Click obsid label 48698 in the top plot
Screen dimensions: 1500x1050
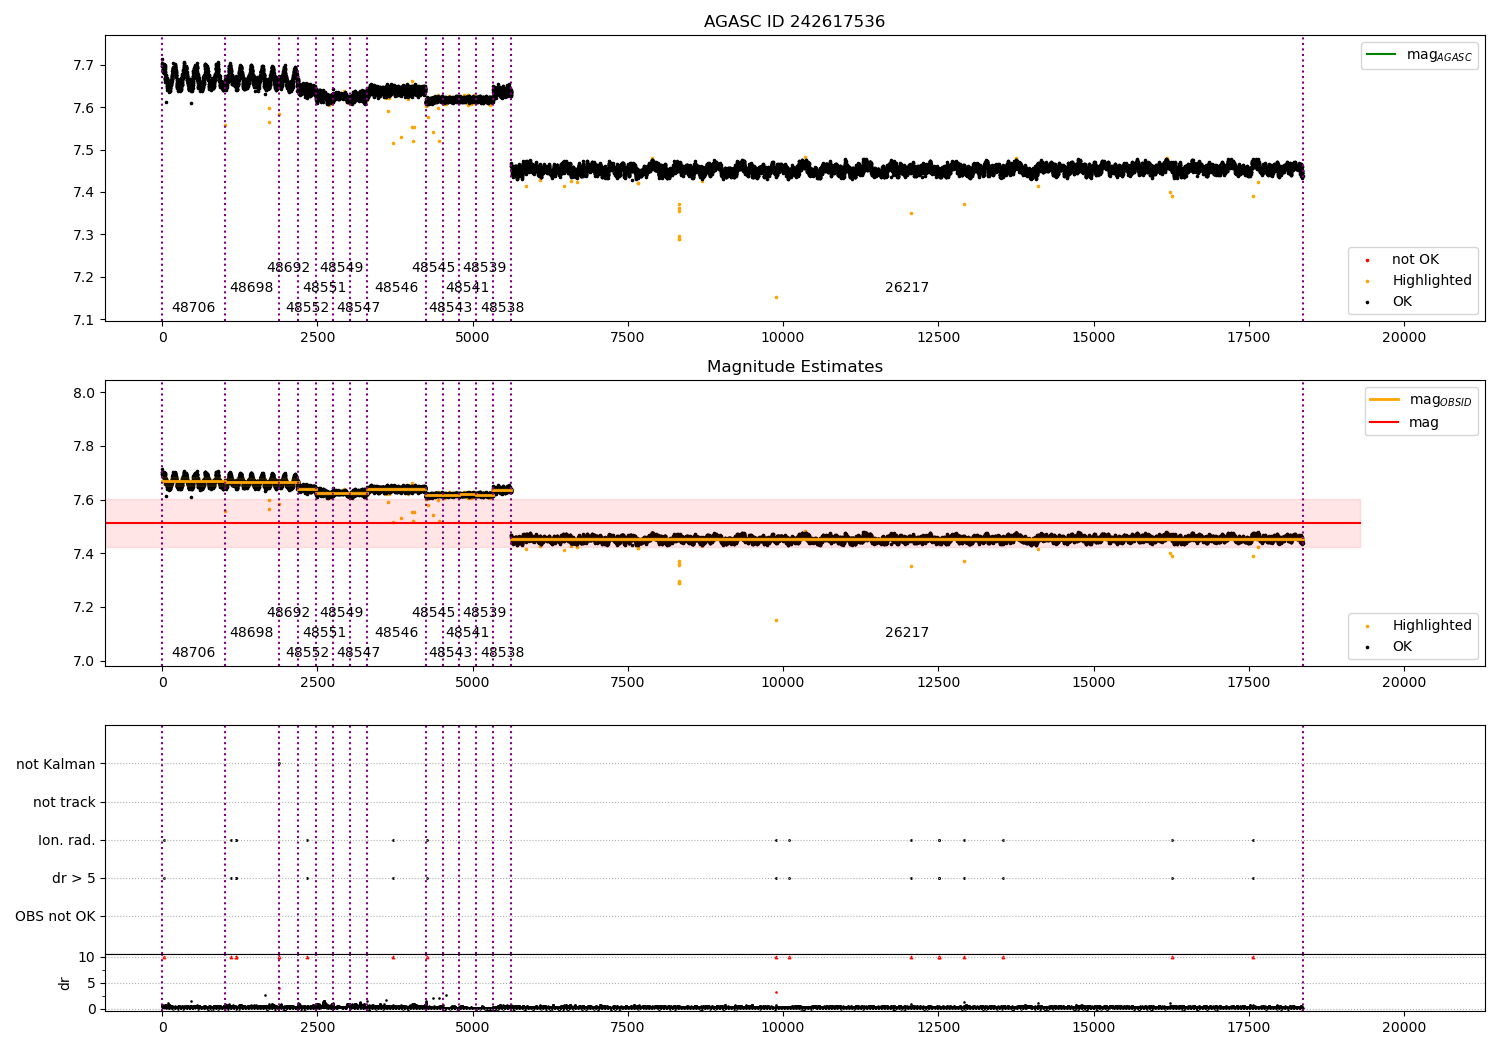pyautogui.click(x=251, y=288)
